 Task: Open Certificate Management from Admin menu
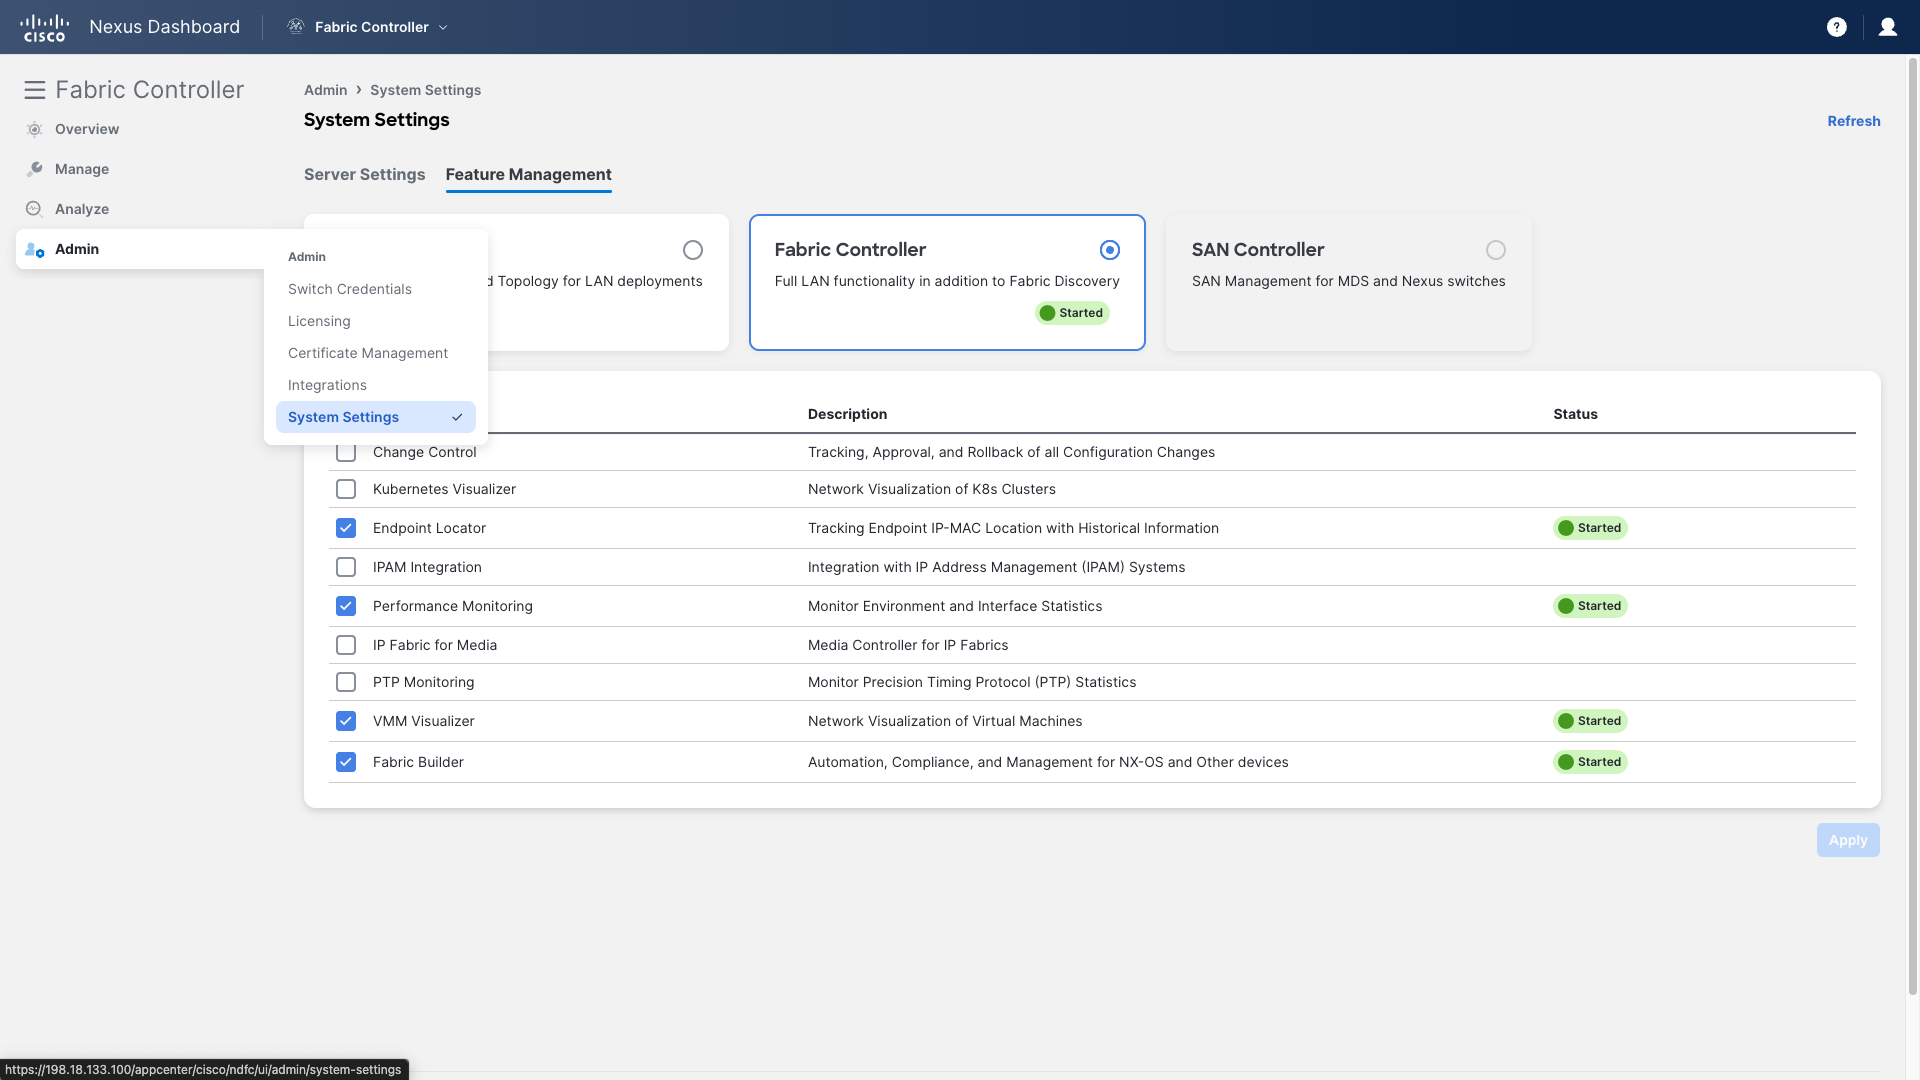(x=376, y=353)
